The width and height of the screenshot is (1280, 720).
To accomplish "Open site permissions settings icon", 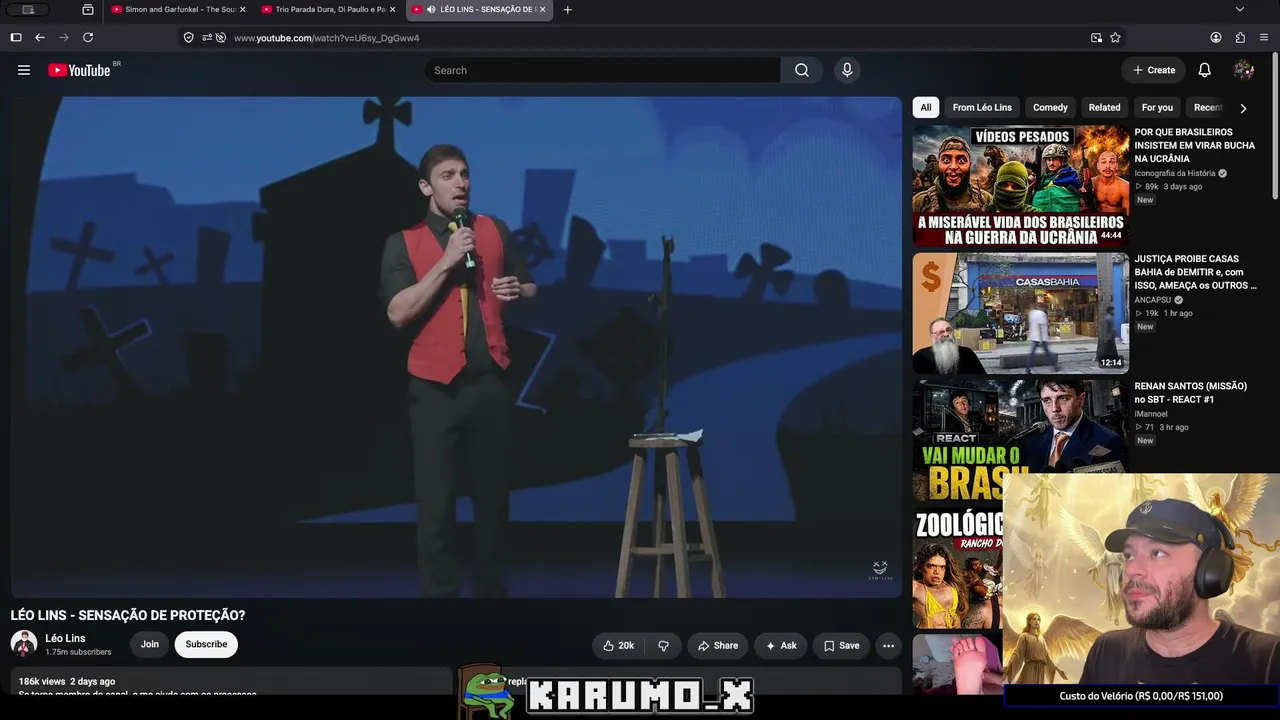I will pos(207,38).
